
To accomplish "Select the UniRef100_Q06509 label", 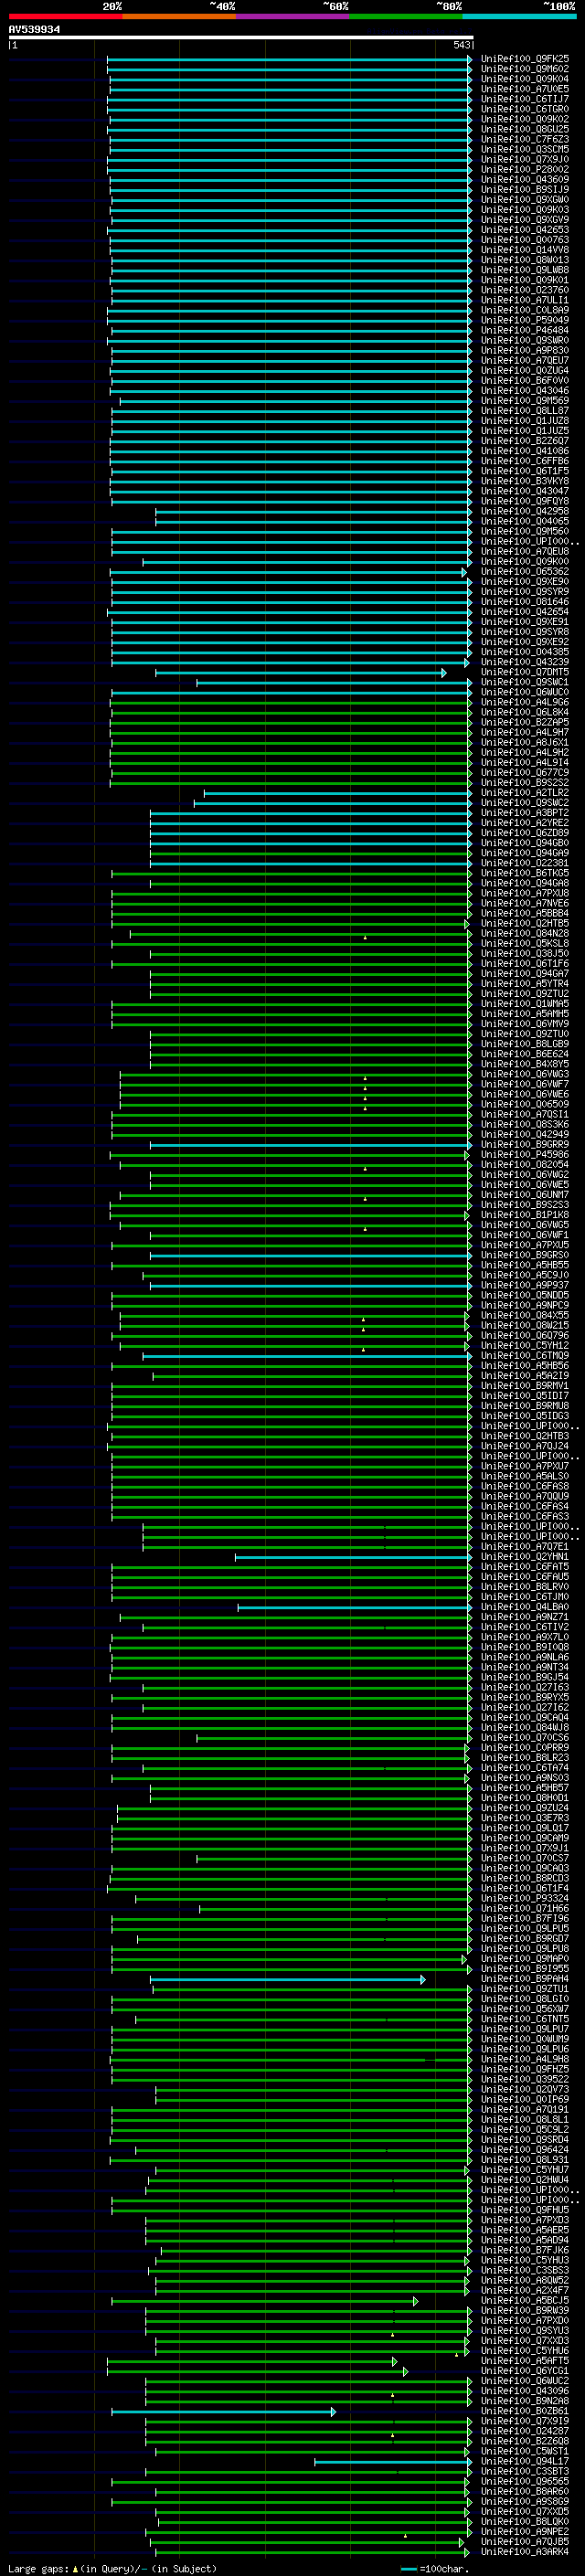I will pos(525,1105).
